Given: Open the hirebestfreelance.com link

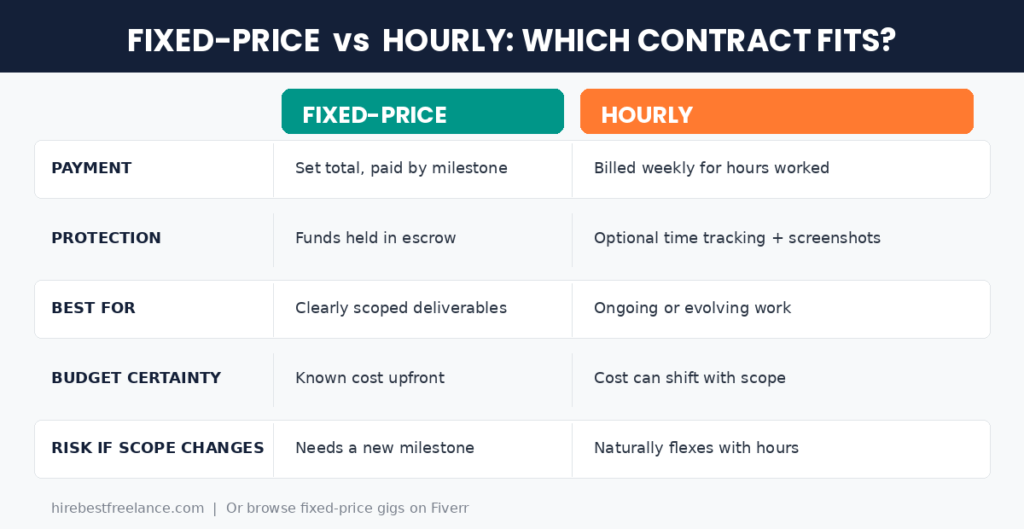Looking at the screenshot, I should pyautogui.click(x=127, y=508).
